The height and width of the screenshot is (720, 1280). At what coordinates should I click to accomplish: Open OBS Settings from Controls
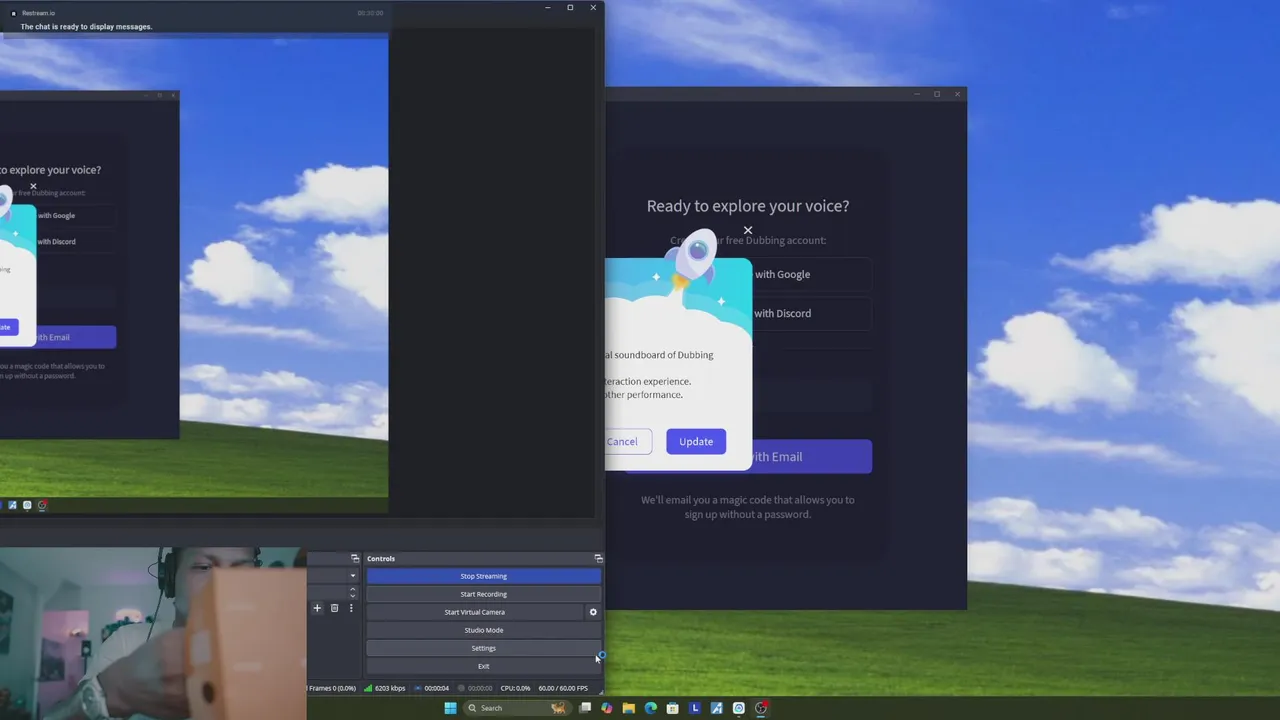483,648
